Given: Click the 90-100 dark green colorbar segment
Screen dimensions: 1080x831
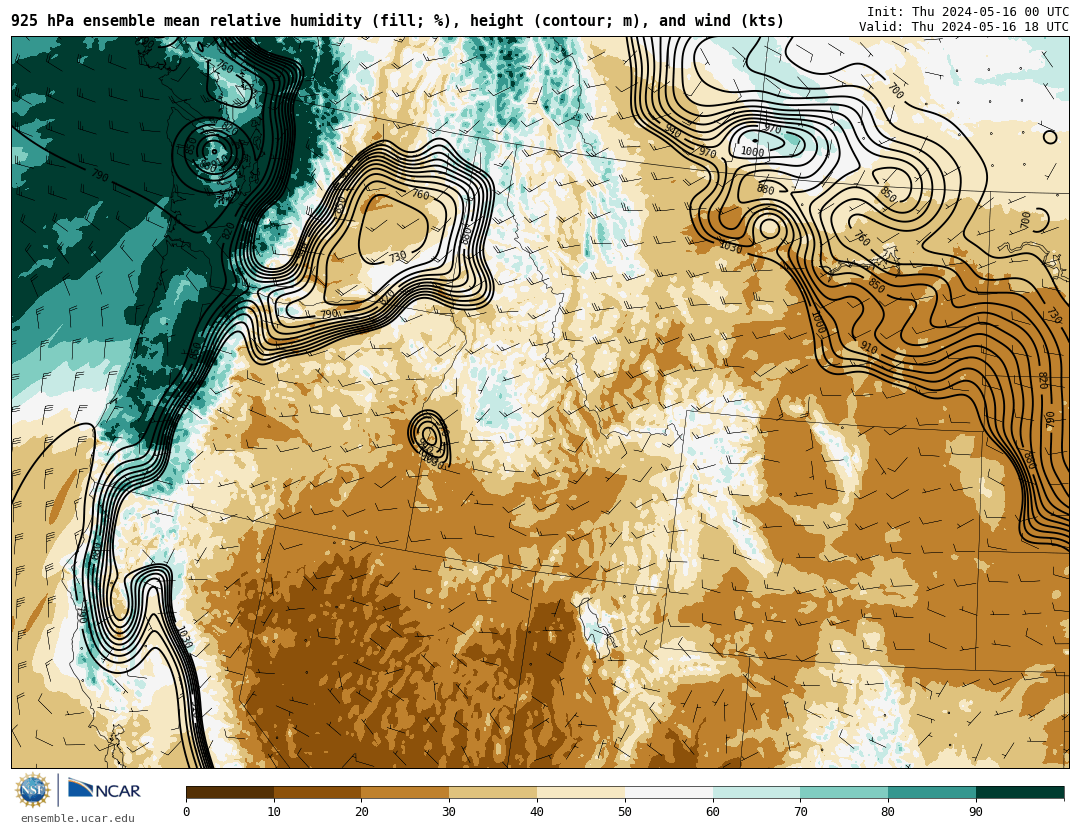Looking at the screenshot, I should tap(1020, 792).
